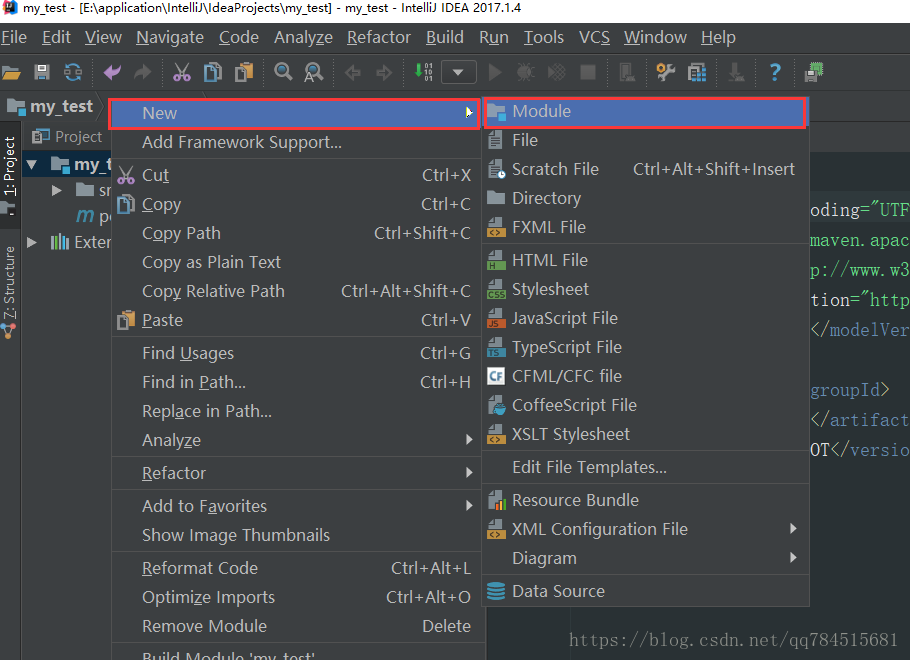Click the Forward navigation arrow
910x660 pixels.
[x=384, y=73]
